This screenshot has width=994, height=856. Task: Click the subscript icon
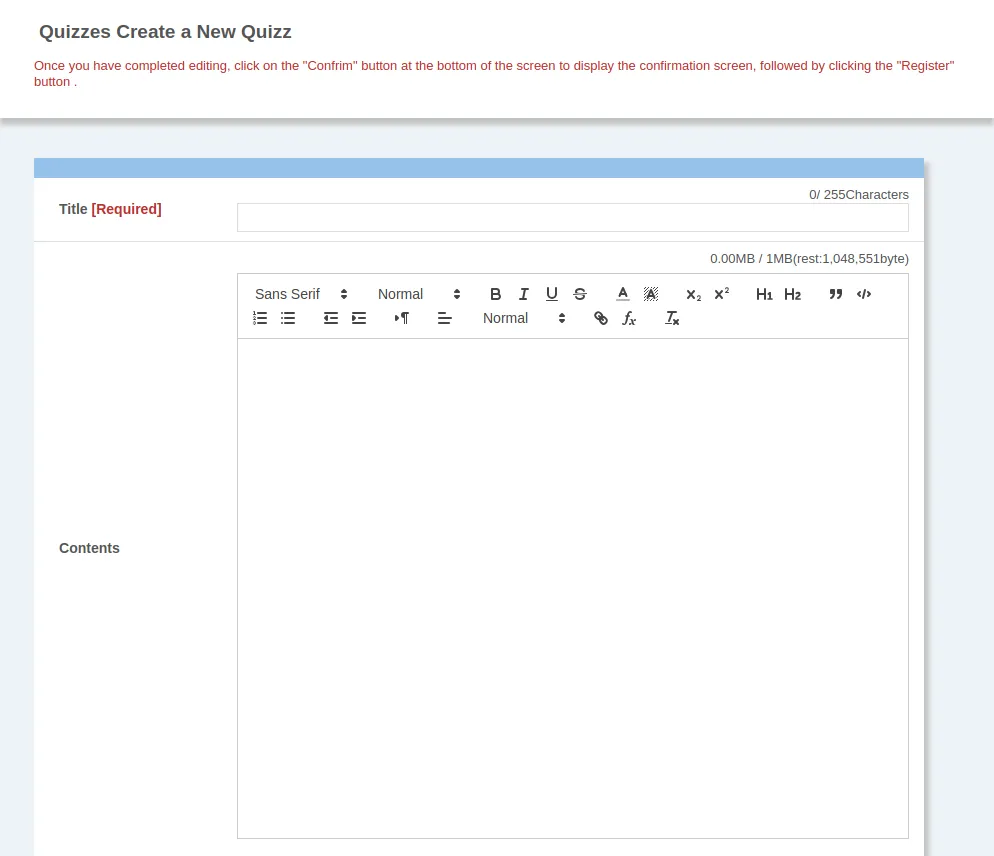click(693, 294)
